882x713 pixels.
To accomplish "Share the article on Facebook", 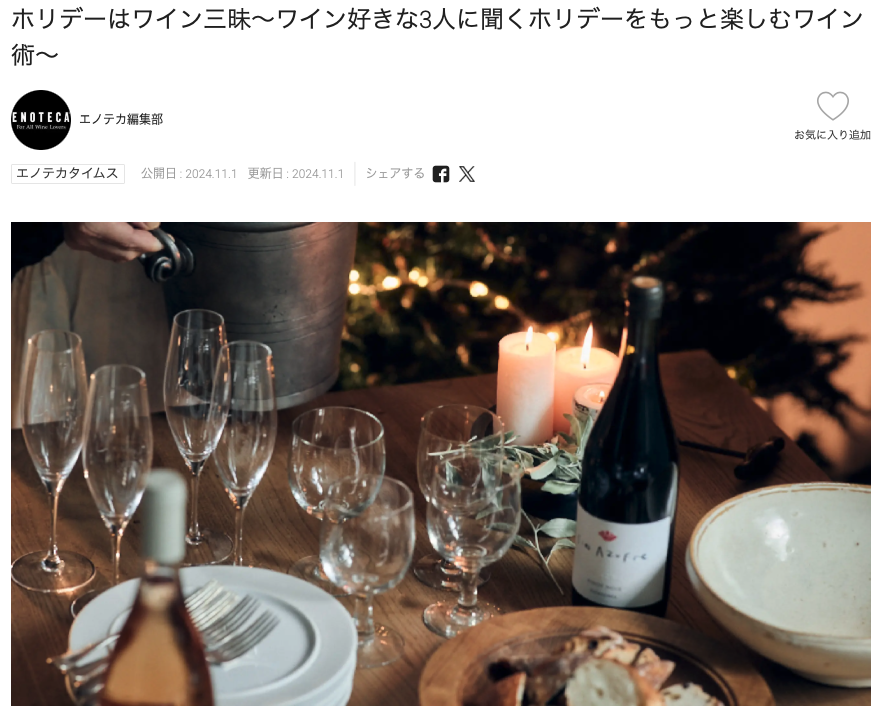I will coord(441,174).
